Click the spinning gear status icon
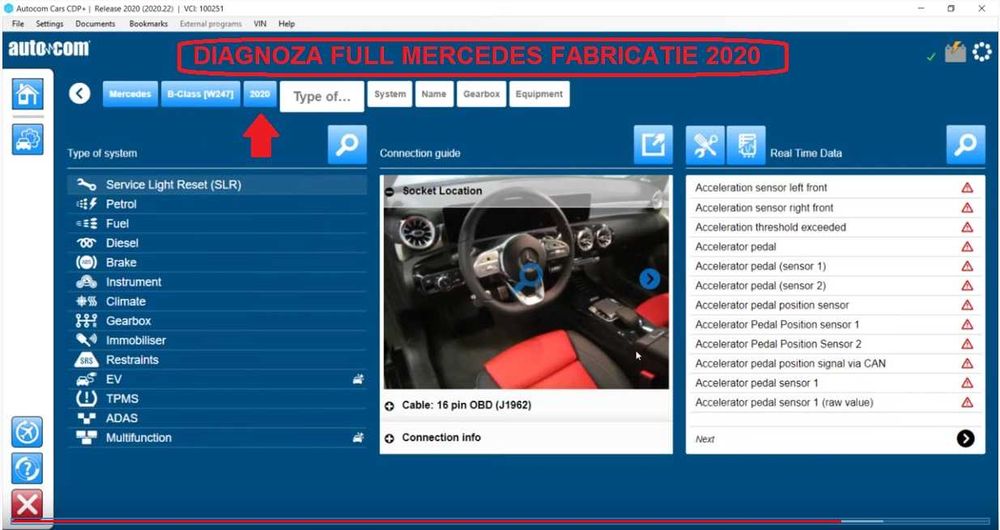1000x530 pixels. point(982,52)
